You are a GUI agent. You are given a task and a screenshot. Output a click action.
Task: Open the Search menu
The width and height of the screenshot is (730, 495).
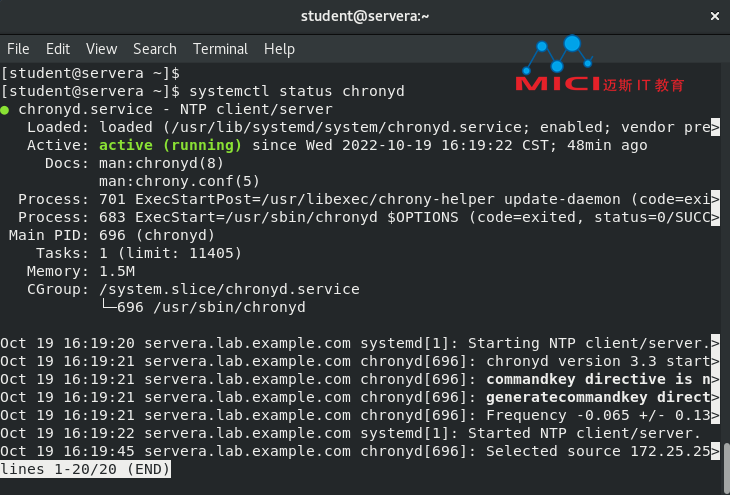tap(155, 49)
